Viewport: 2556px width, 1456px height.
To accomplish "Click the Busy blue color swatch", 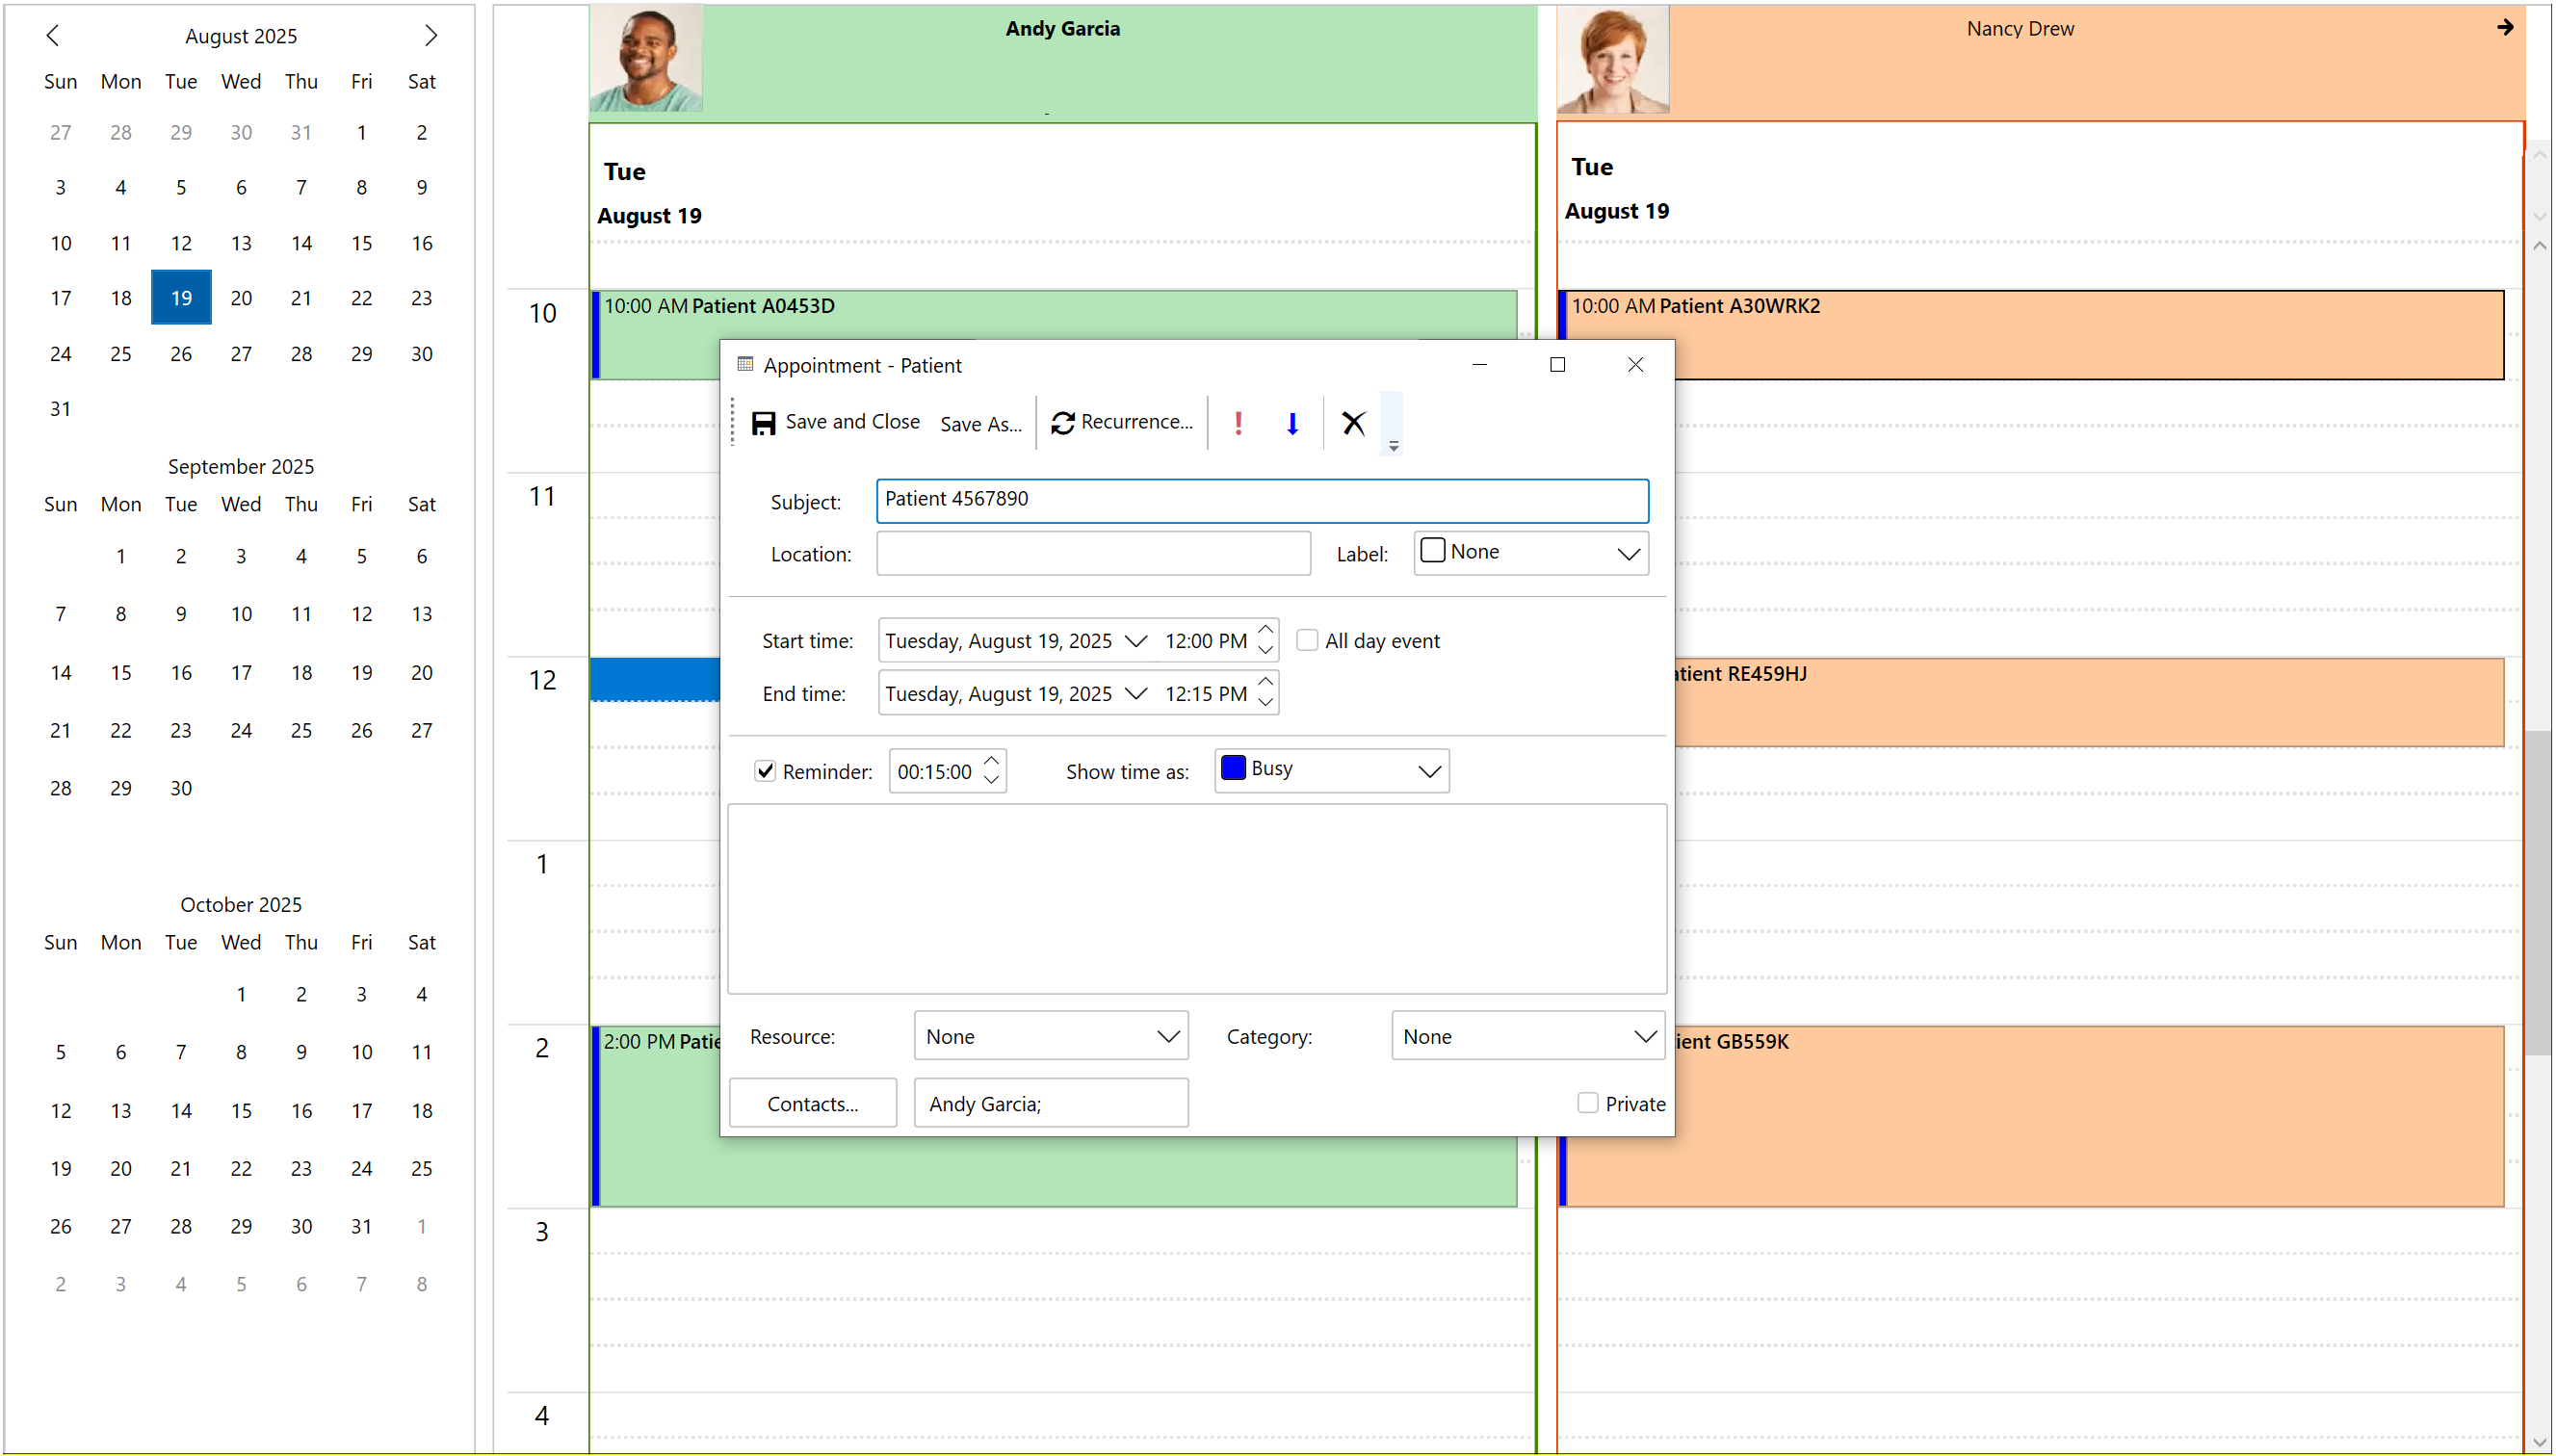I will point(1233,768).
